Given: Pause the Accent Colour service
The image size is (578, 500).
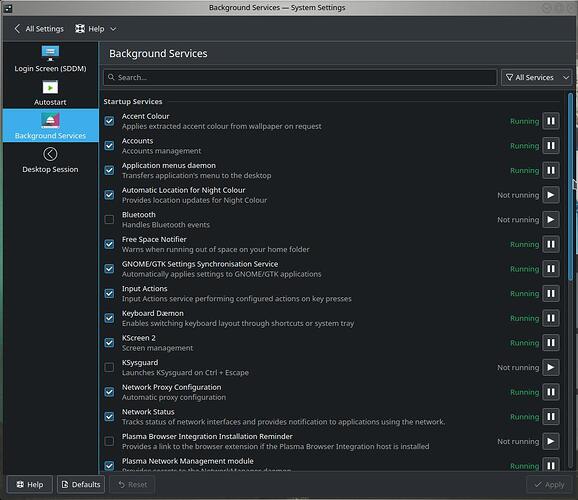Looking at the screenshot, I should pyautogui.click(x=551, y=121).
